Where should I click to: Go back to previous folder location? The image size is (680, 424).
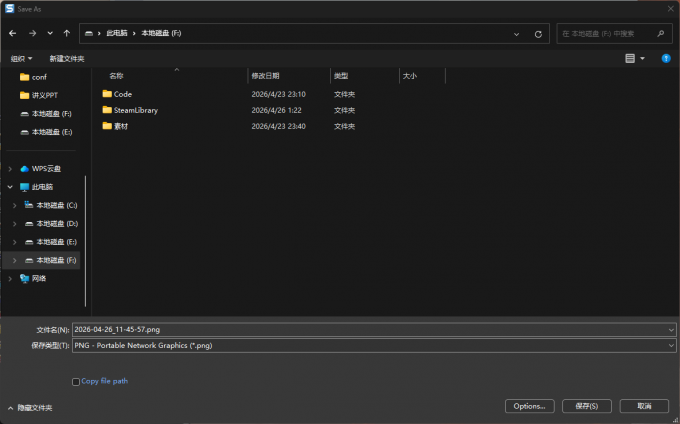coord(13,33)
